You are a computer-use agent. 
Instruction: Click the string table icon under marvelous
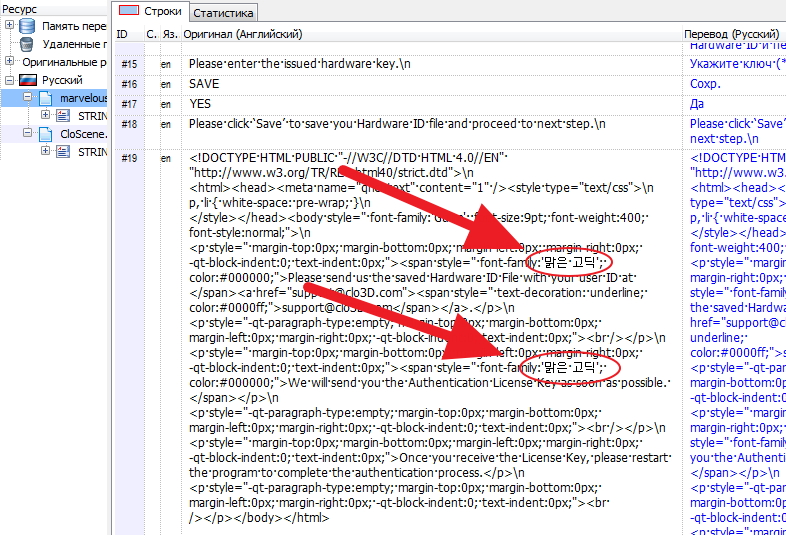point(63,116)
